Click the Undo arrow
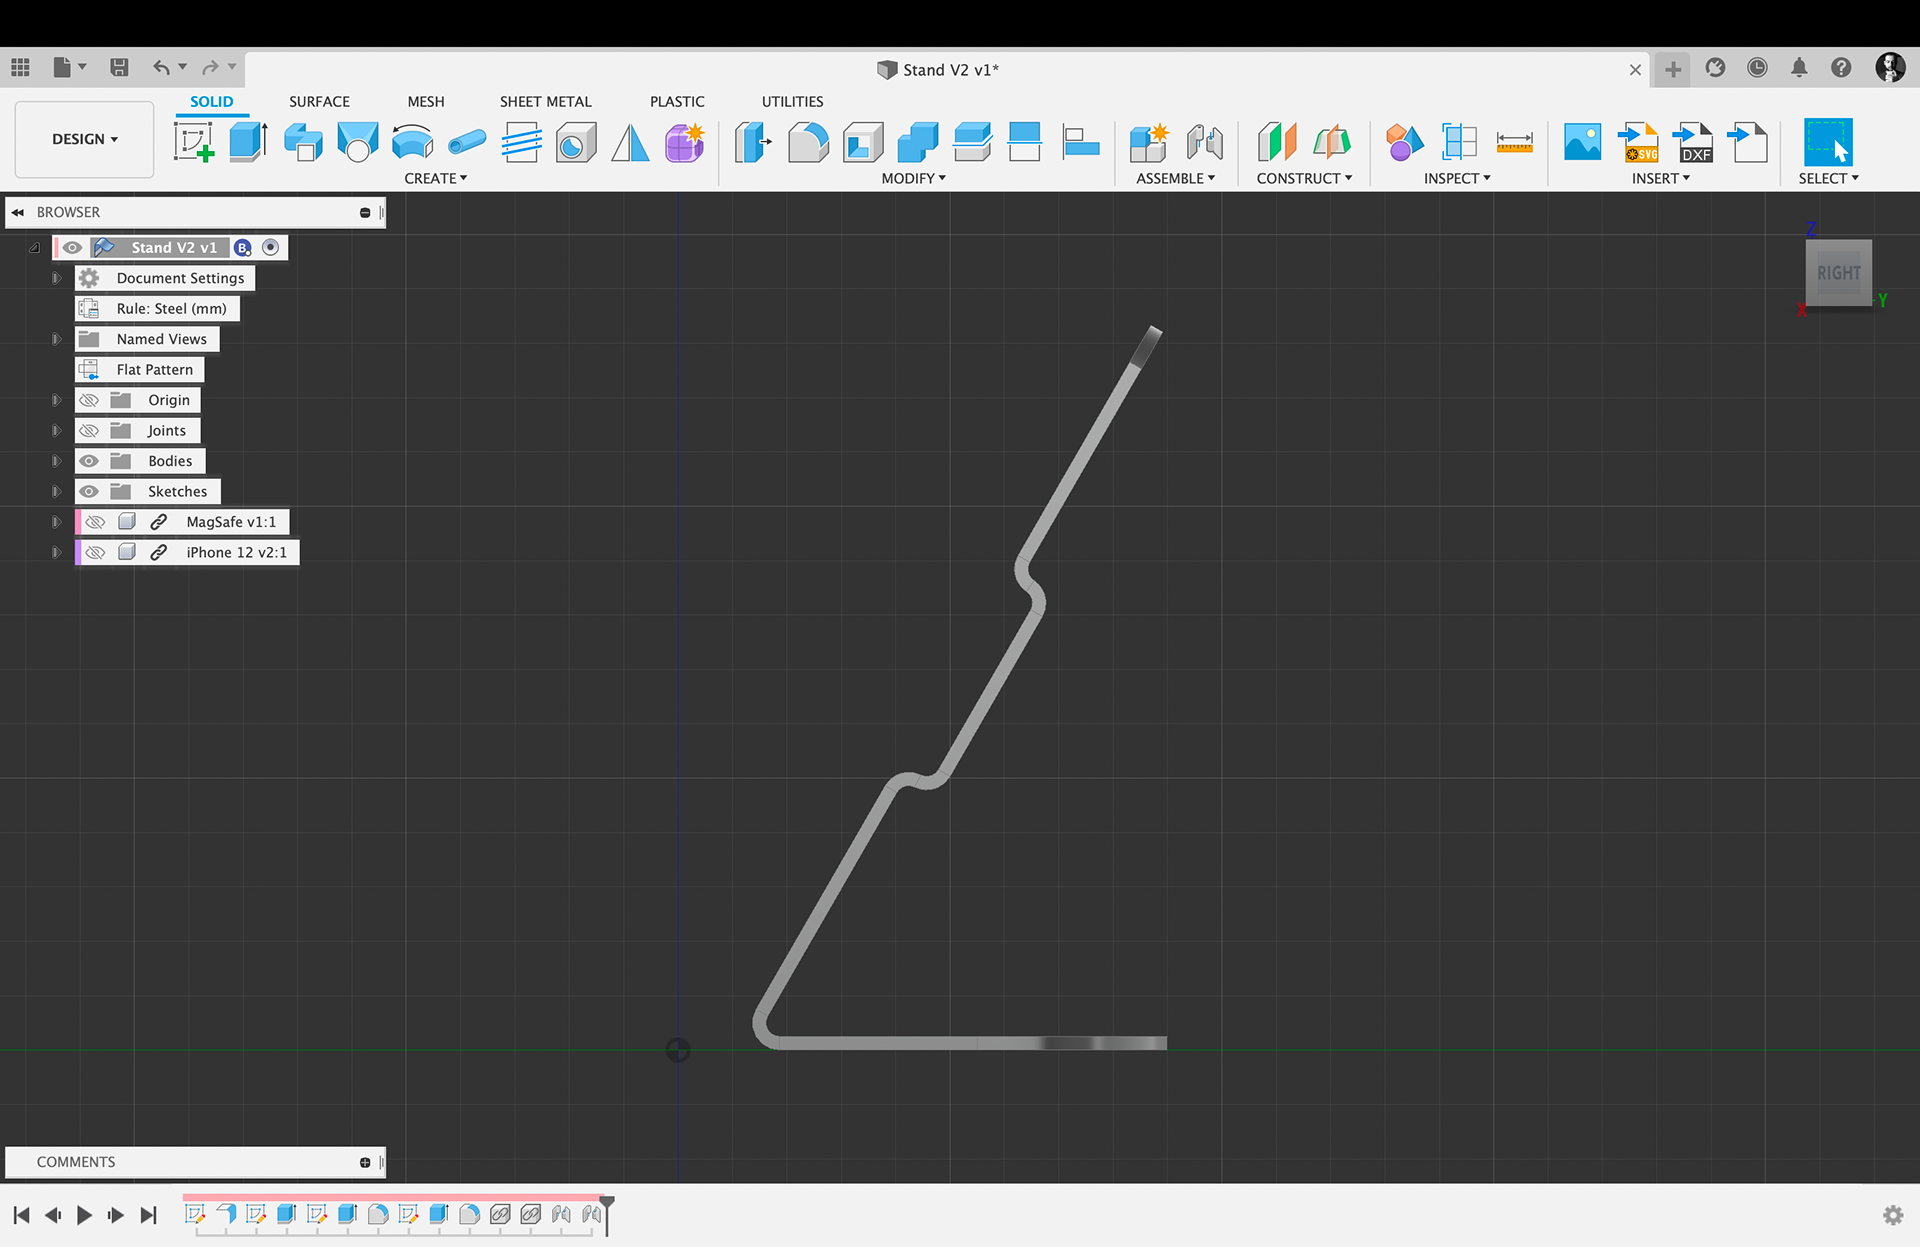1920x1247 pixels. coord(161,68)
